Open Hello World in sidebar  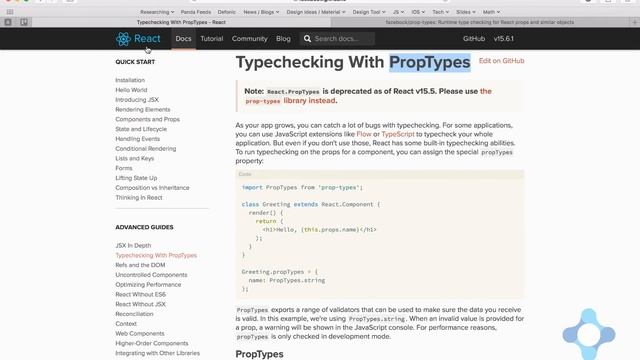[x=131, y=90]
